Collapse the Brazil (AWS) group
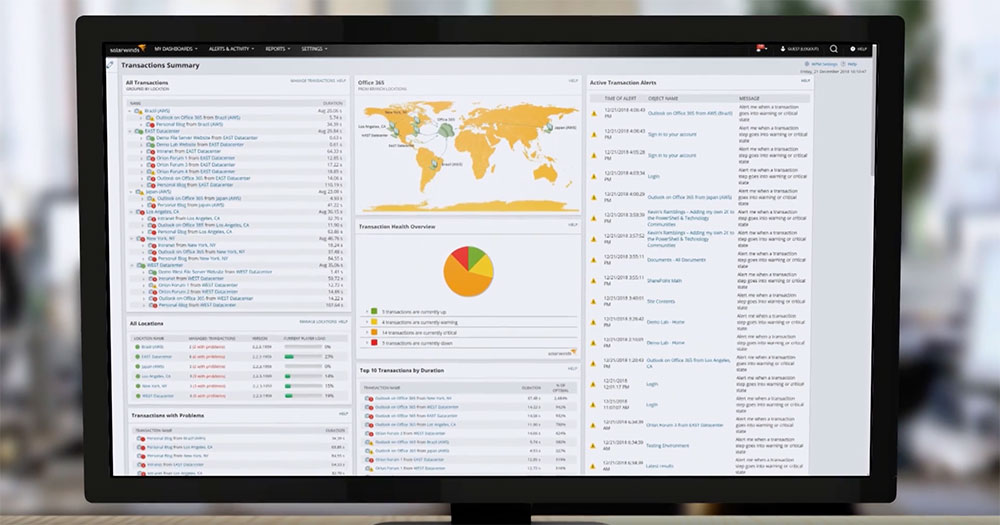 131,111
